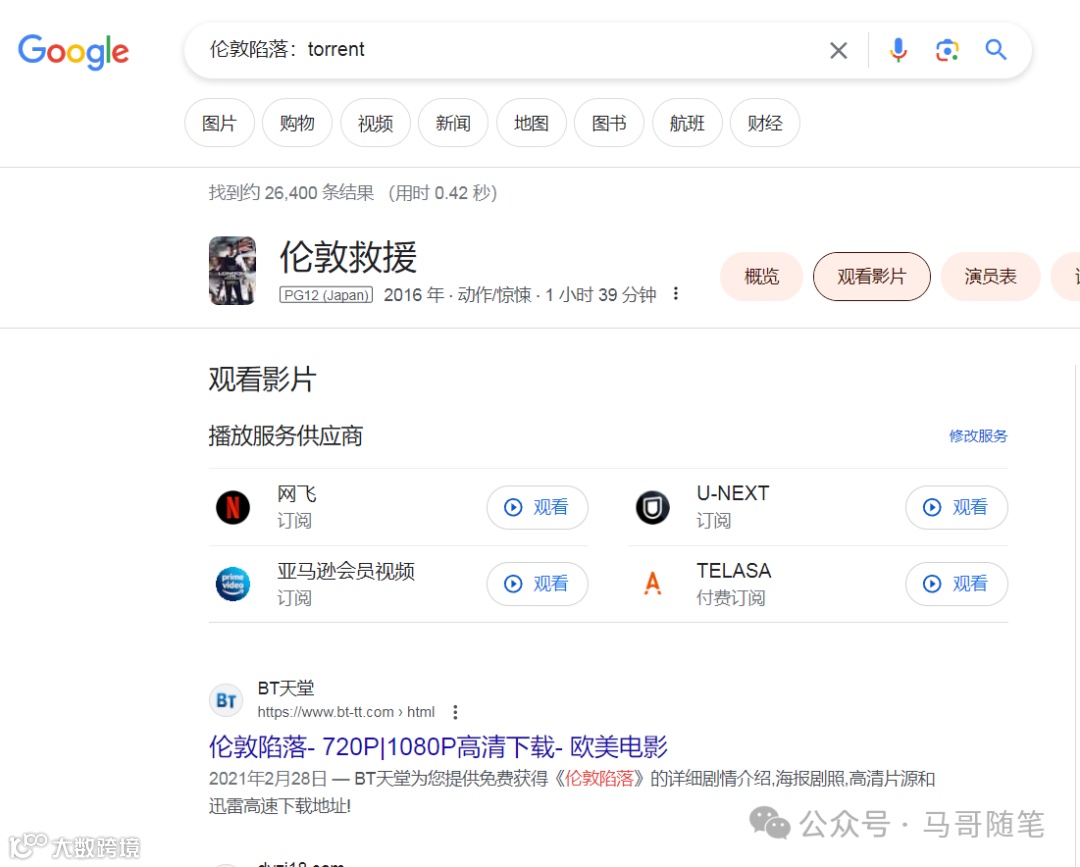Open options menu next to bt-tt.com URL
The width and height of the screenshot is (1080, 867).
tap(455, 712)
